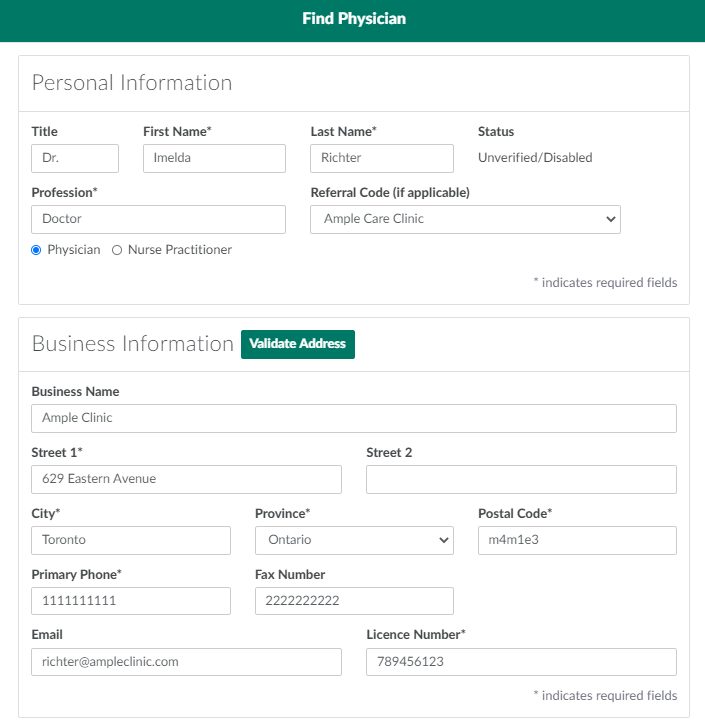705x722 pixels.
Task: Focus the First Name field
Action: pos(214,158)
